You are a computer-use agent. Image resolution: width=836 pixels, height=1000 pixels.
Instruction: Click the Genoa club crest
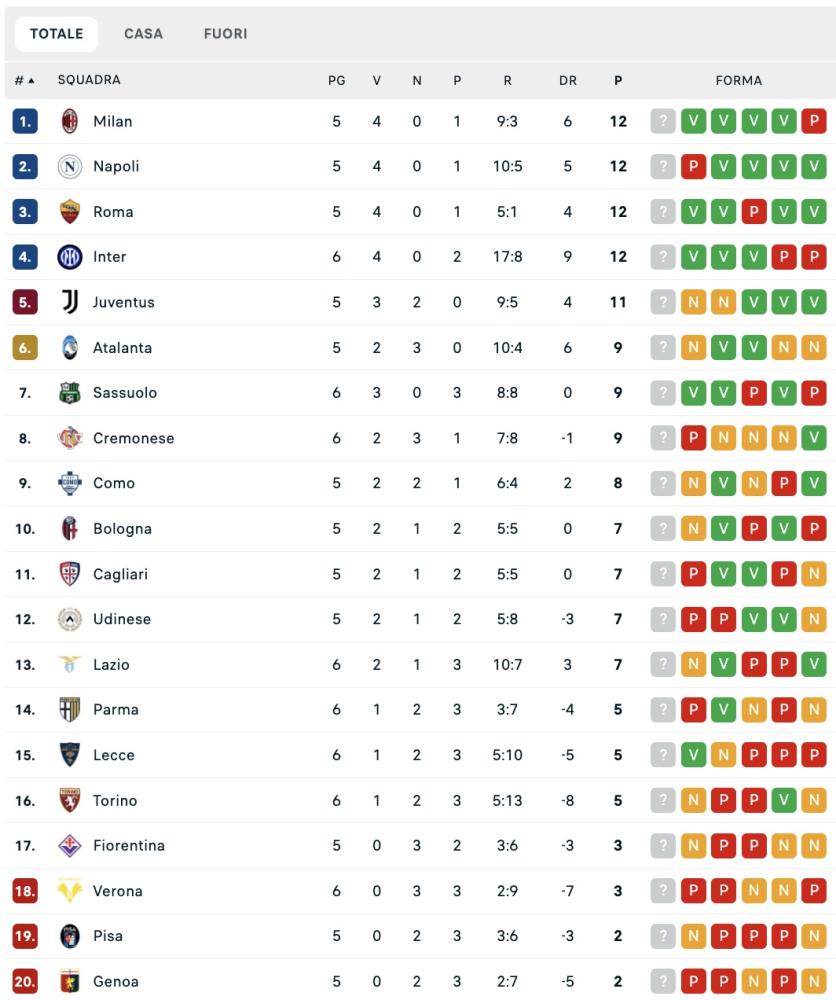click(69, 982)
